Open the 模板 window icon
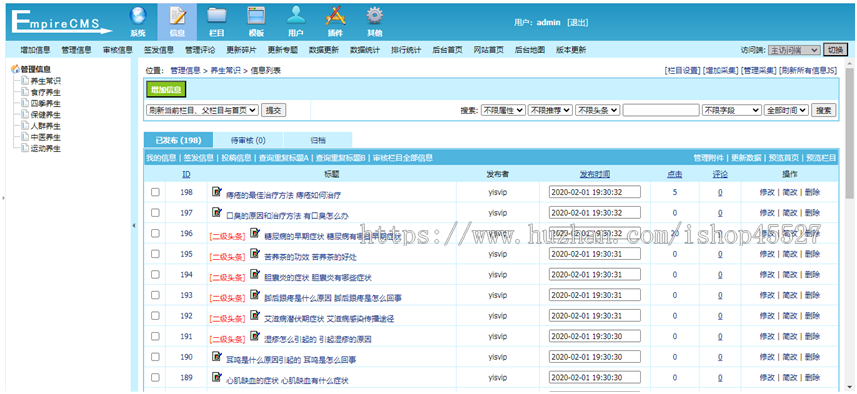The height and width of the screenshot is (394, 857). click(x=256, y=16)
